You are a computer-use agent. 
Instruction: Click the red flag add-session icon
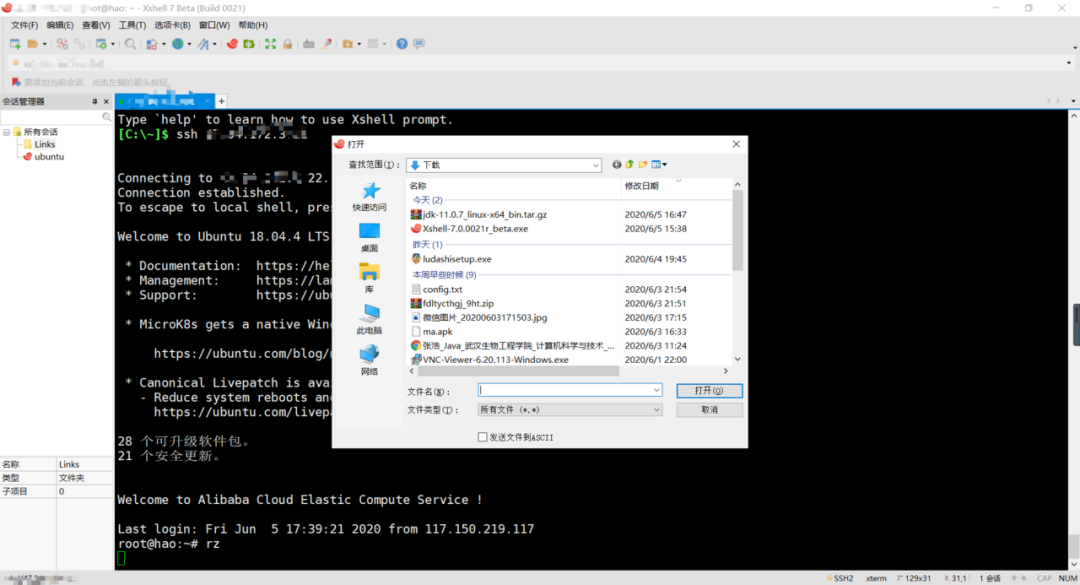tap(16, 82)
